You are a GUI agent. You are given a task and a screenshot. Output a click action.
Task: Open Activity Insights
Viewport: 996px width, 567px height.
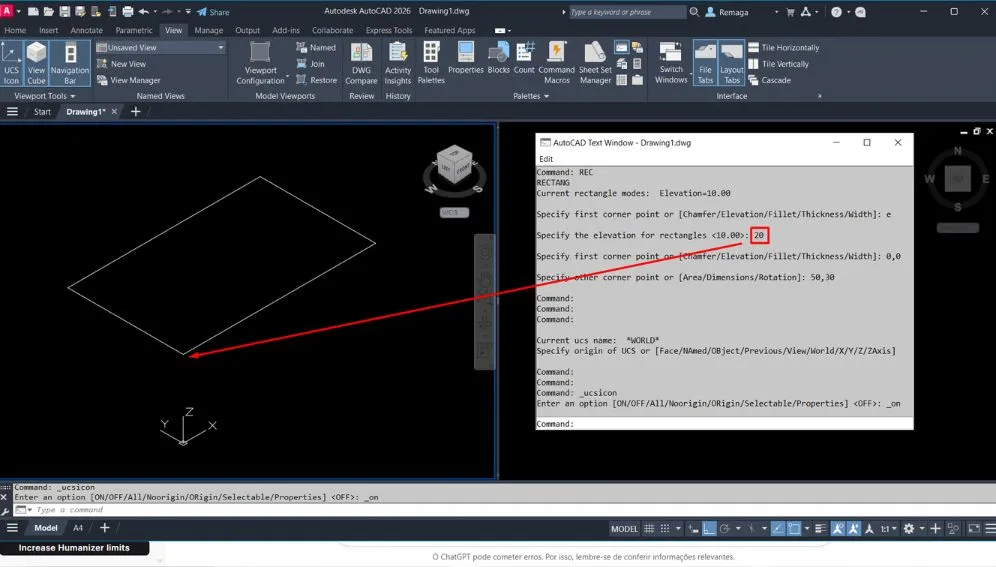tap(398, 60)
